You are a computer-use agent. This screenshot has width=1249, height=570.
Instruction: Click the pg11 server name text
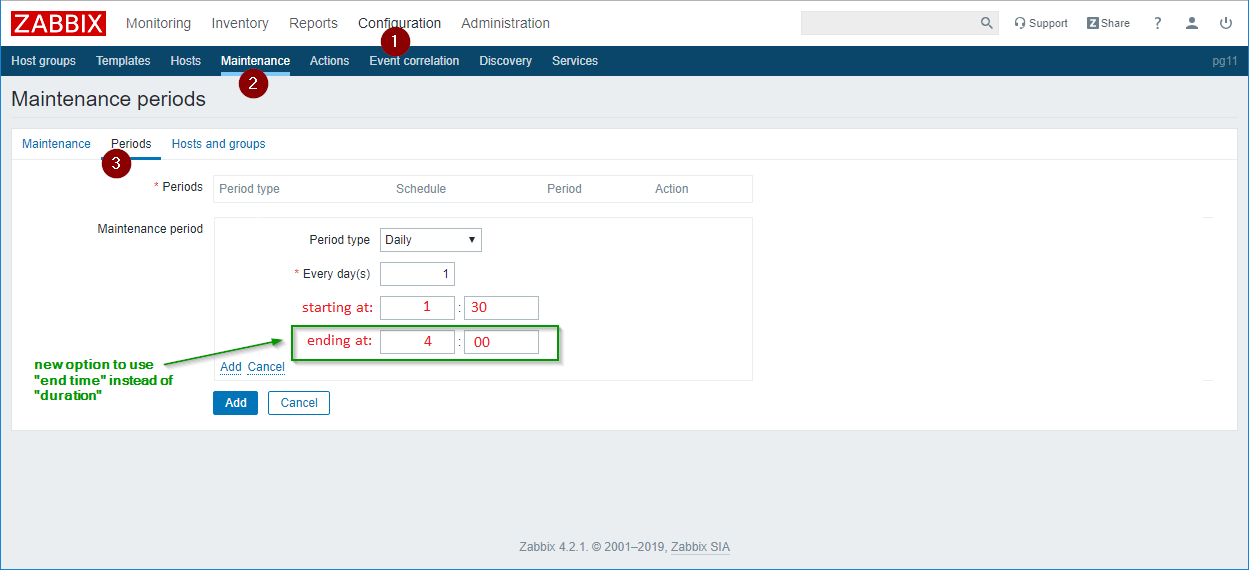(1225, 61)
